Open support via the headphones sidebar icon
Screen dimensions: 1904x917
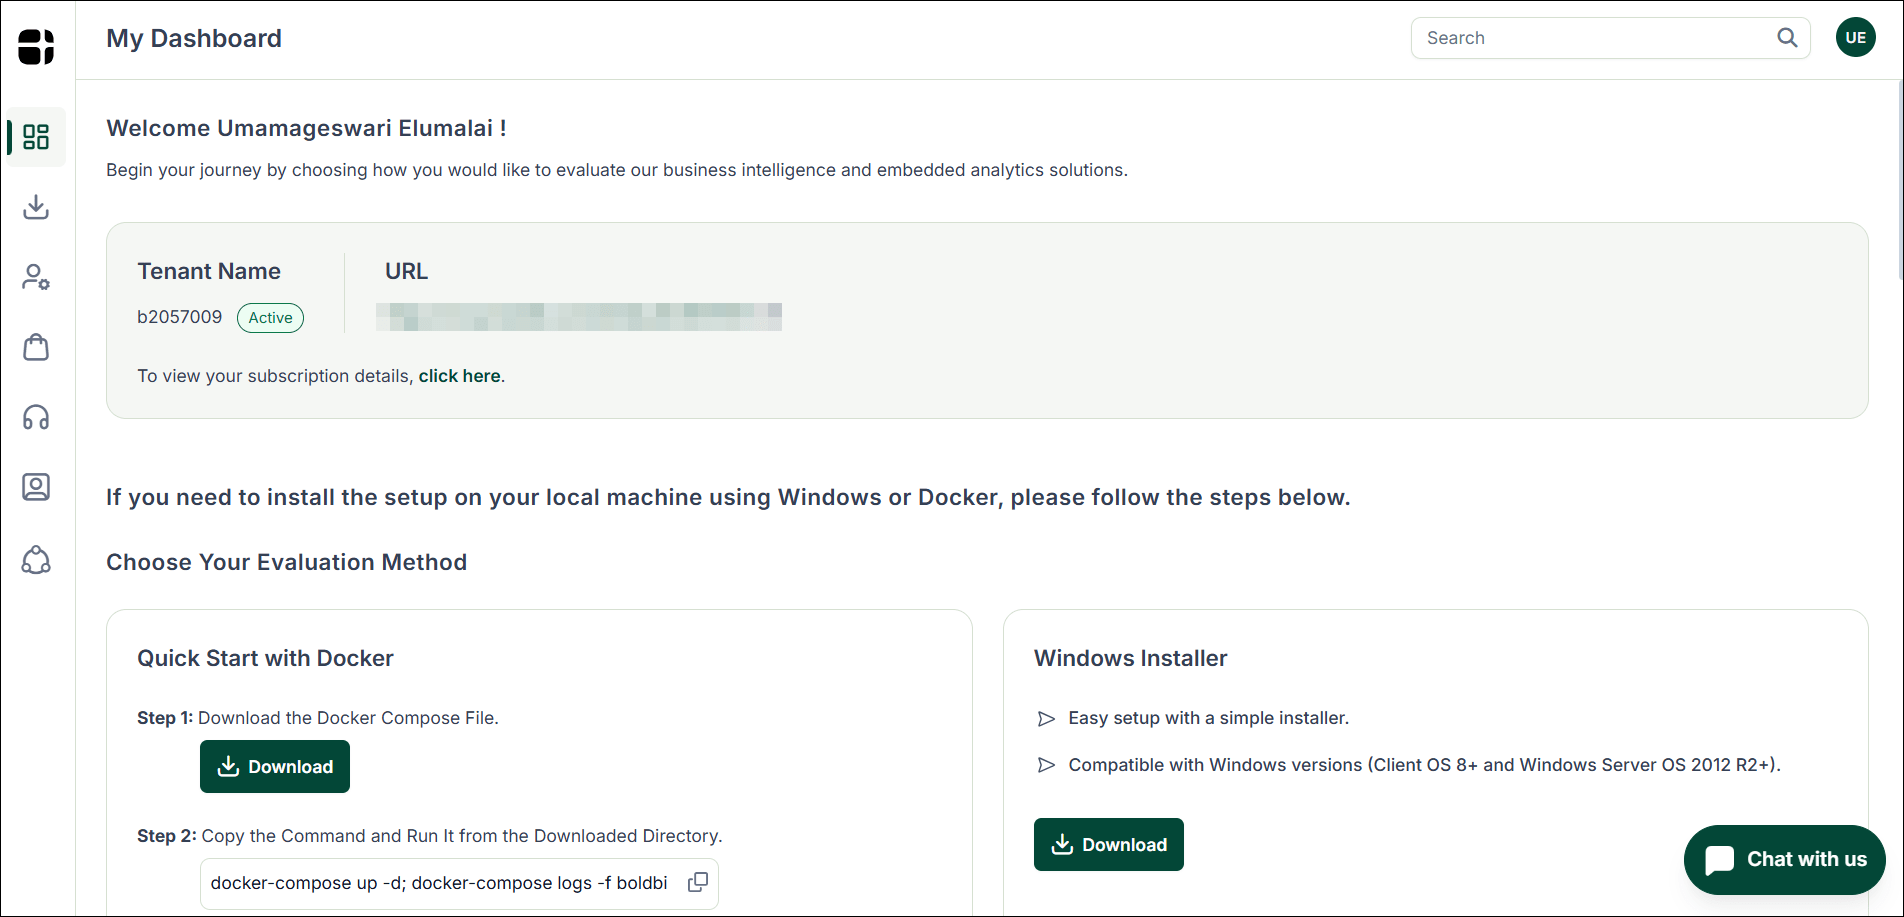[36, 417]
